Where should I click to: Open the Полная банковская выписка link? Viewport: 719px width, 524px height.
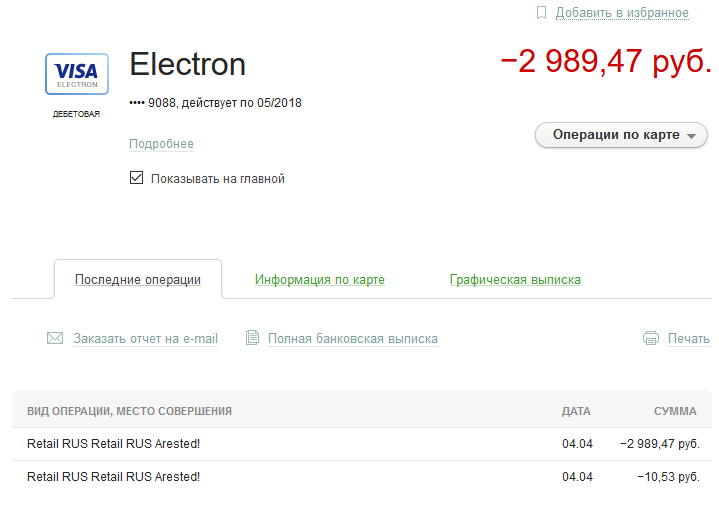pos(353,338)
